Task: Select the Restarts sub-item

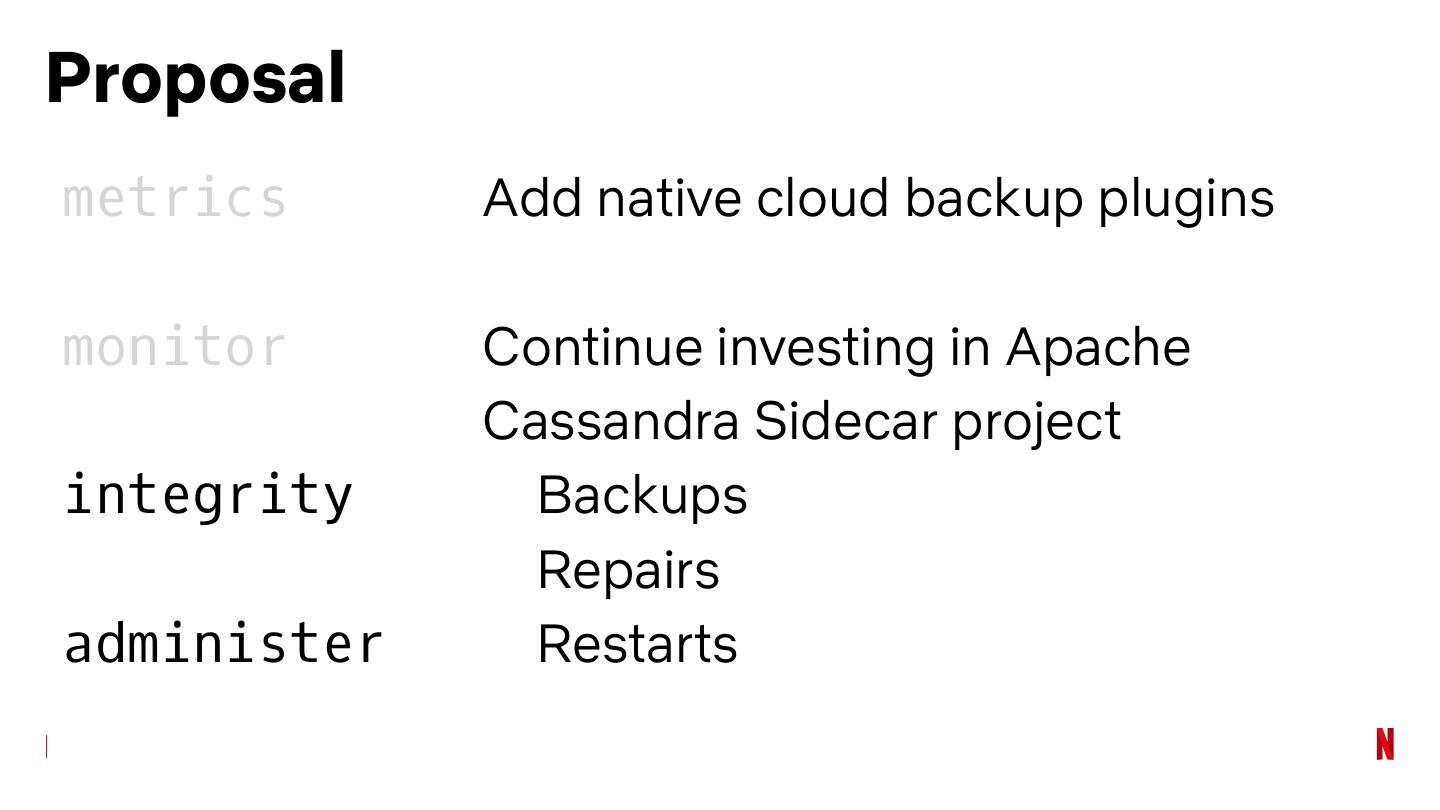Action: [x=637, y=644]
